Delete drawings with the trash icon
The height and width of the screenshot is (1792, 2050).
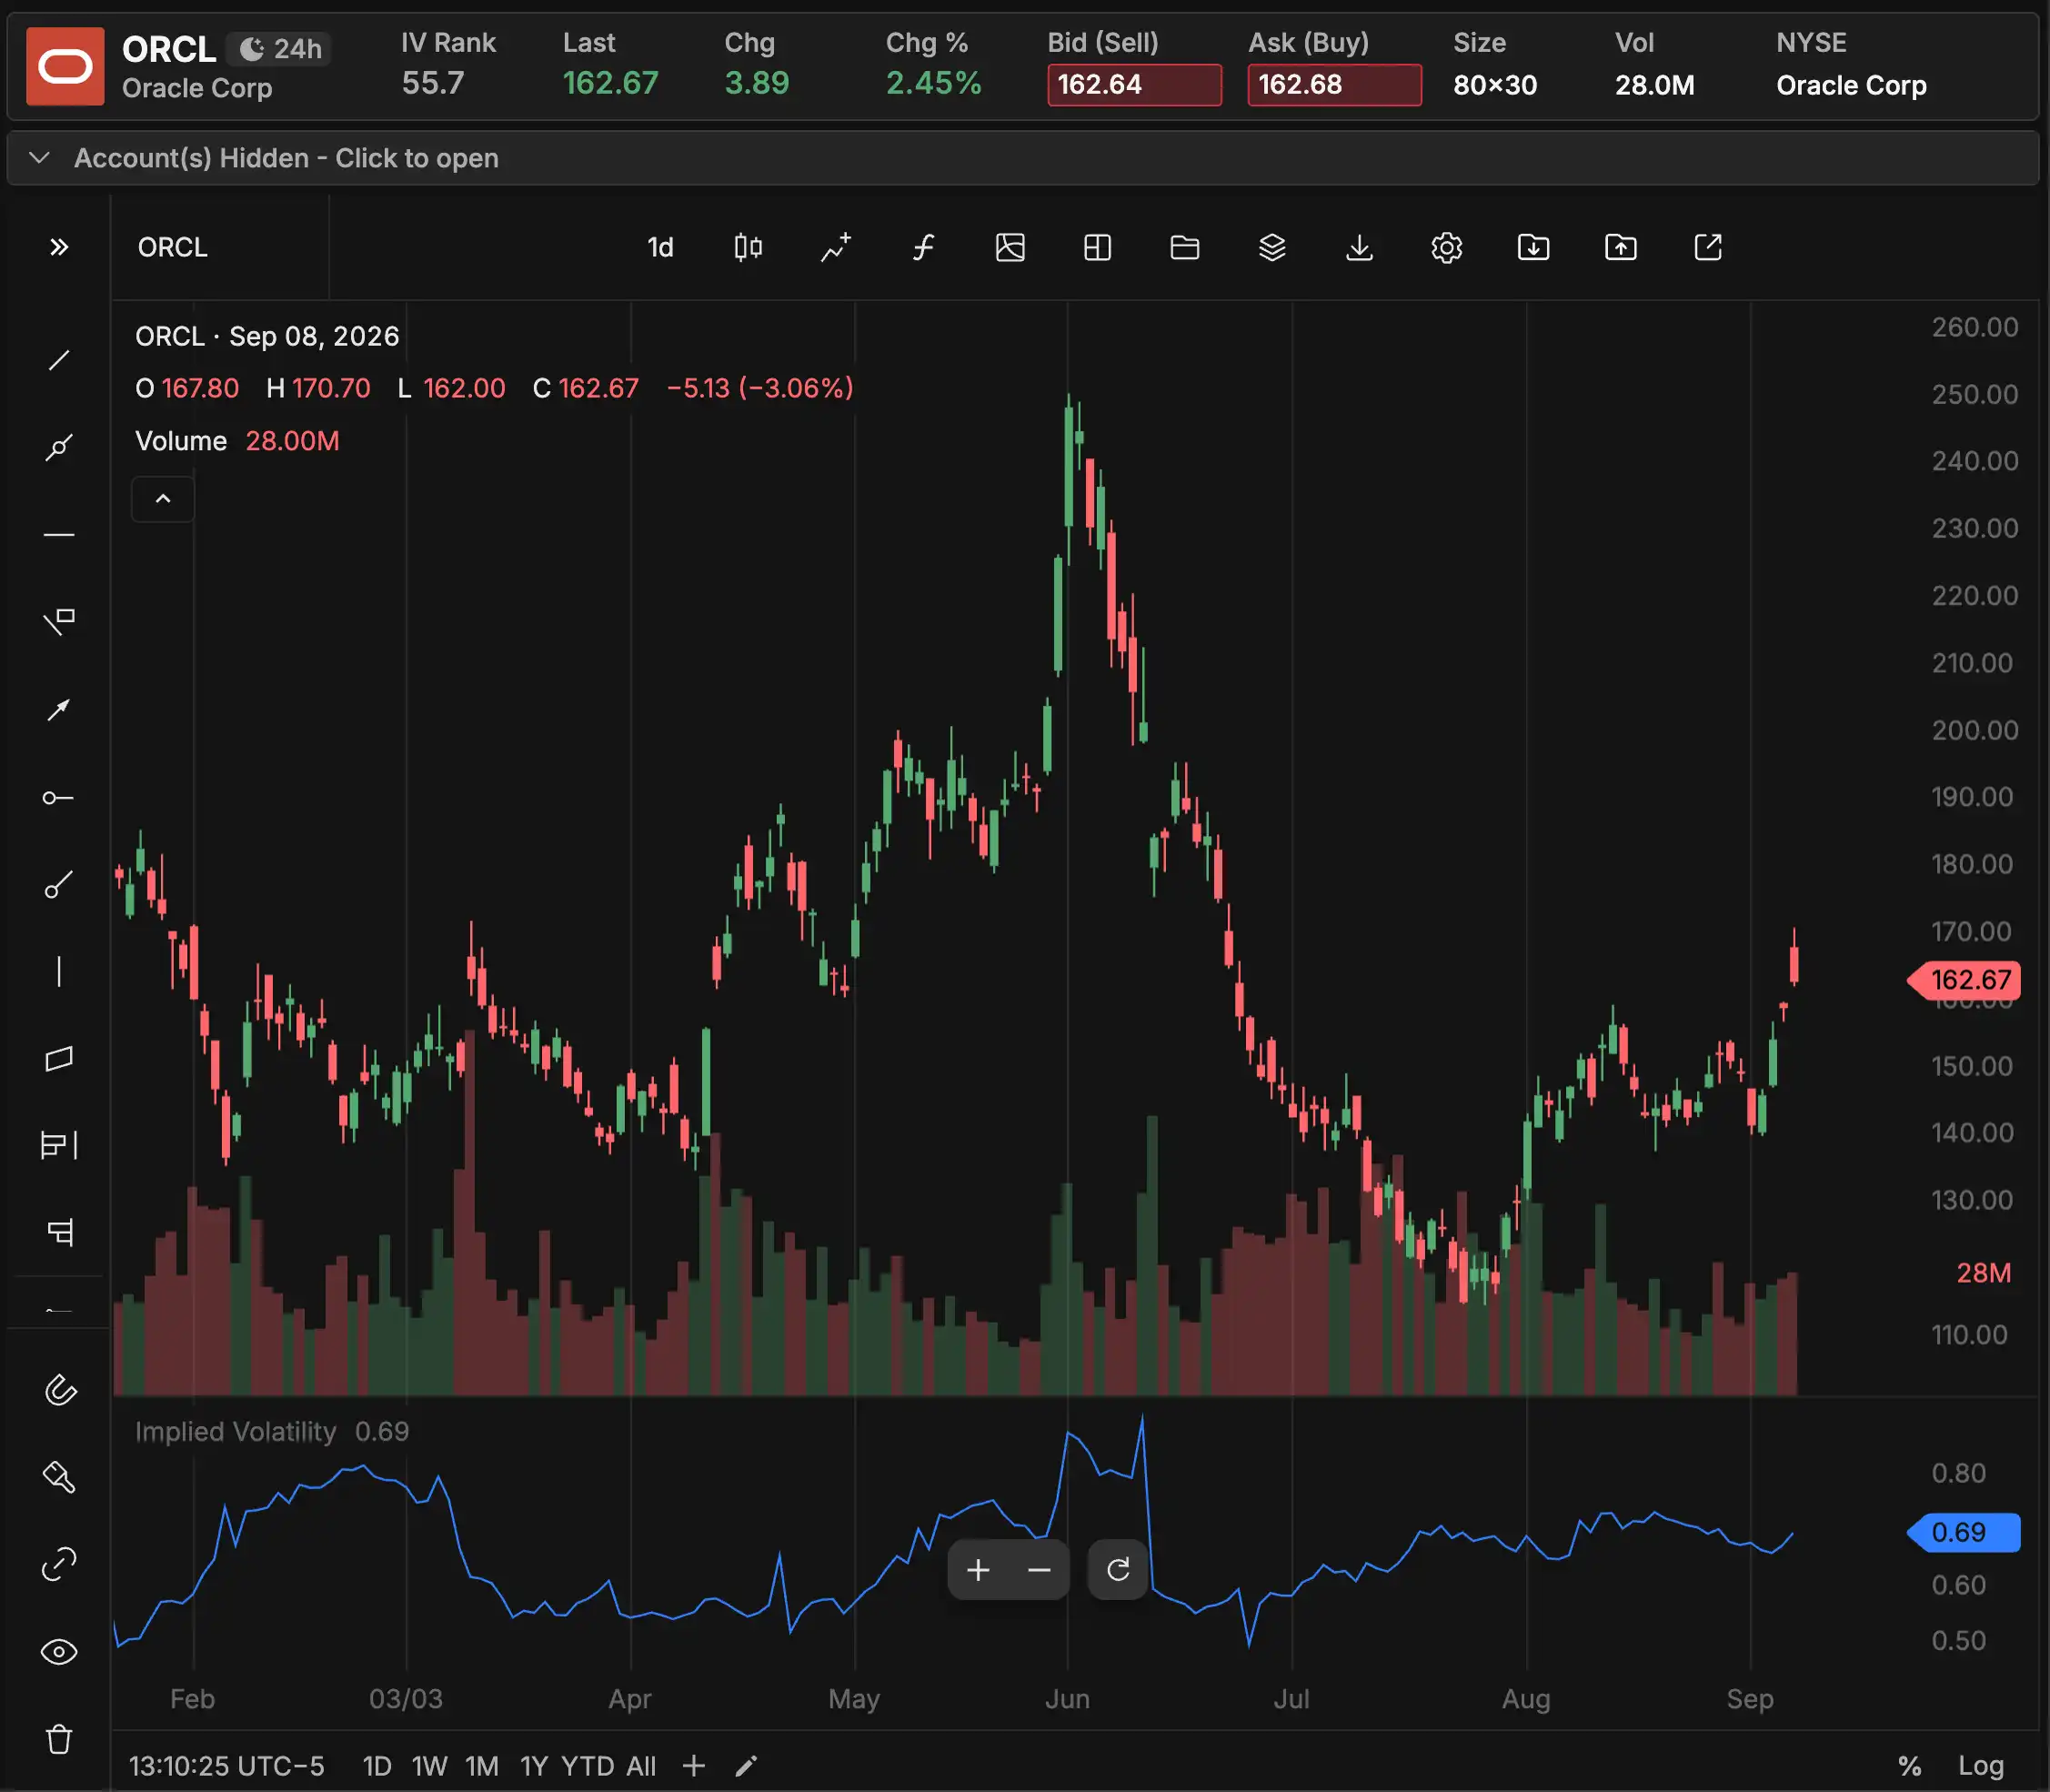point(59,1739)
